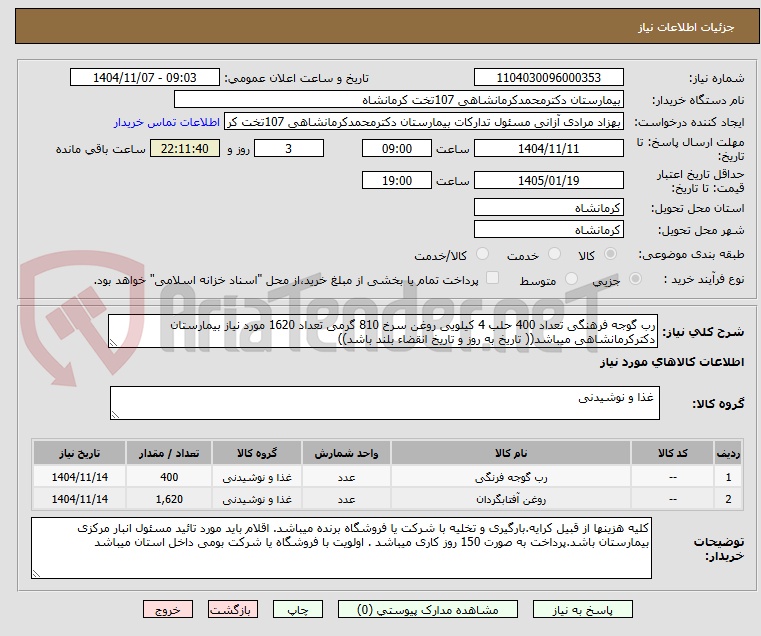Click the deadline date field 1404/11/11
This screenshot has height=636, width=761.
click(548, 149)
